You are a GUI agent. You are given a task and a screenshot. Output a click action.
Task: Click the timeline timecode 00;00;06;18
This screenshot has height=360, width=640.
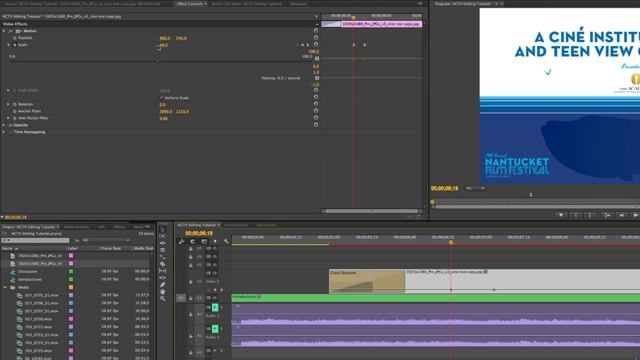click(x=199, y=233)
